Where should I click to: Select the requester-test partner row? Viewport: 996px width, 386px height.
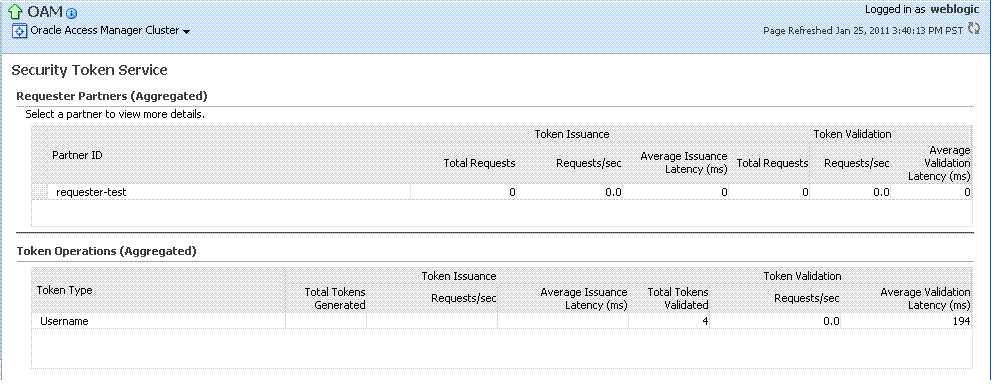(x=502, y=192)
